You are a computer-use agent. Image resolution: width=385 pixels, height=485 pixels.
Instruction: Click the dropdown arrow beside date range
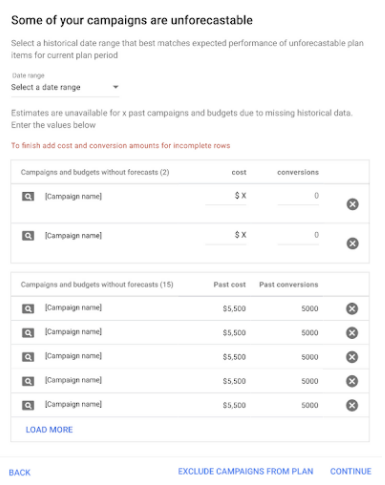[115, 87]
